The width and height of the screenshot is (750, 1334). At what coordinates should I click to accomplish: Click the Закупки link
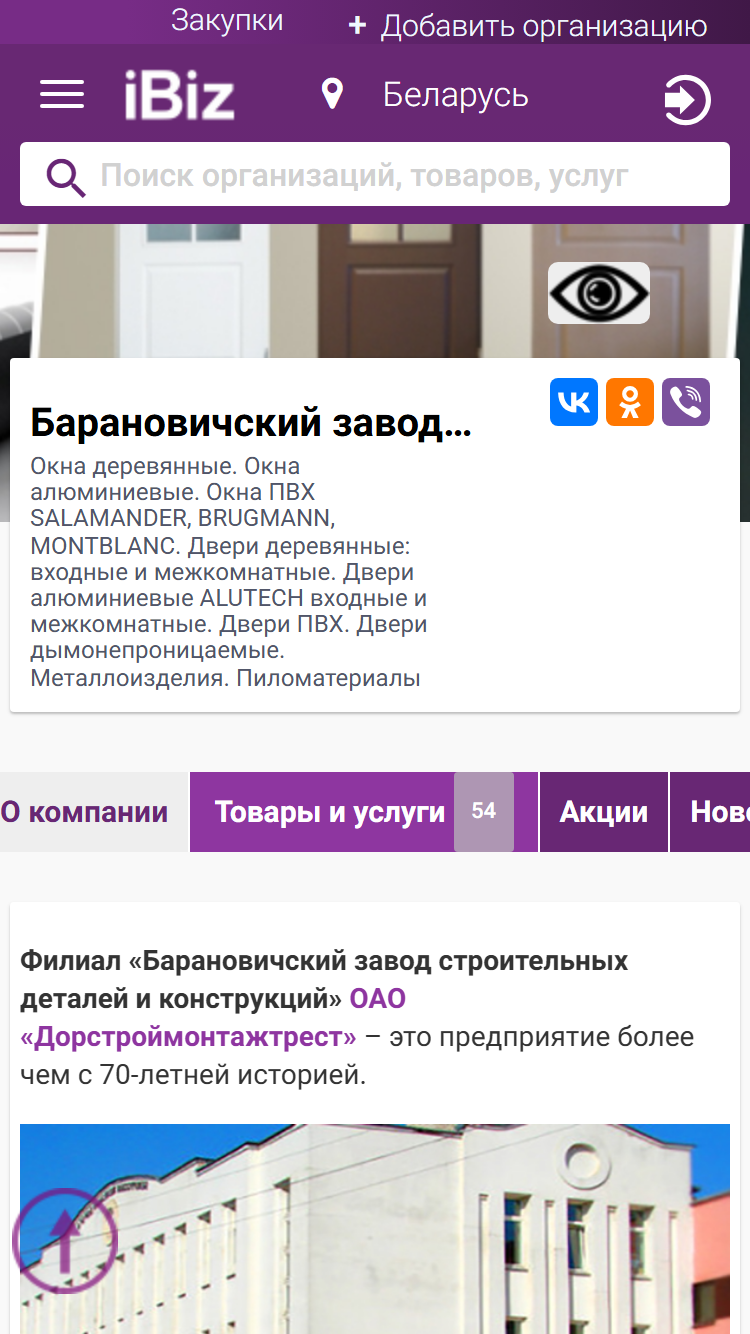pos(227,21)
